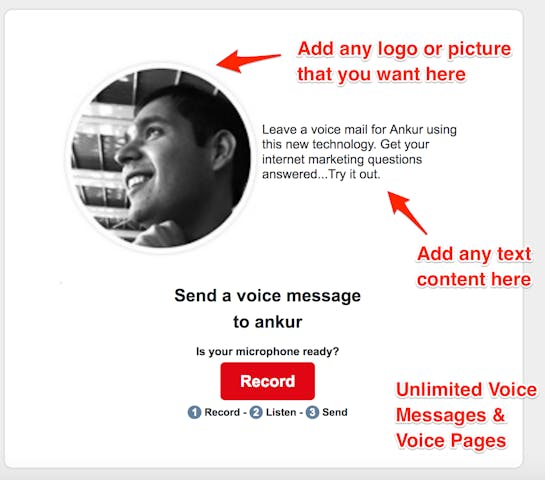Viewport: 545px width, 480px height.
Task: Click the 'that you want here' annotation line
Action: pos(381,74)
